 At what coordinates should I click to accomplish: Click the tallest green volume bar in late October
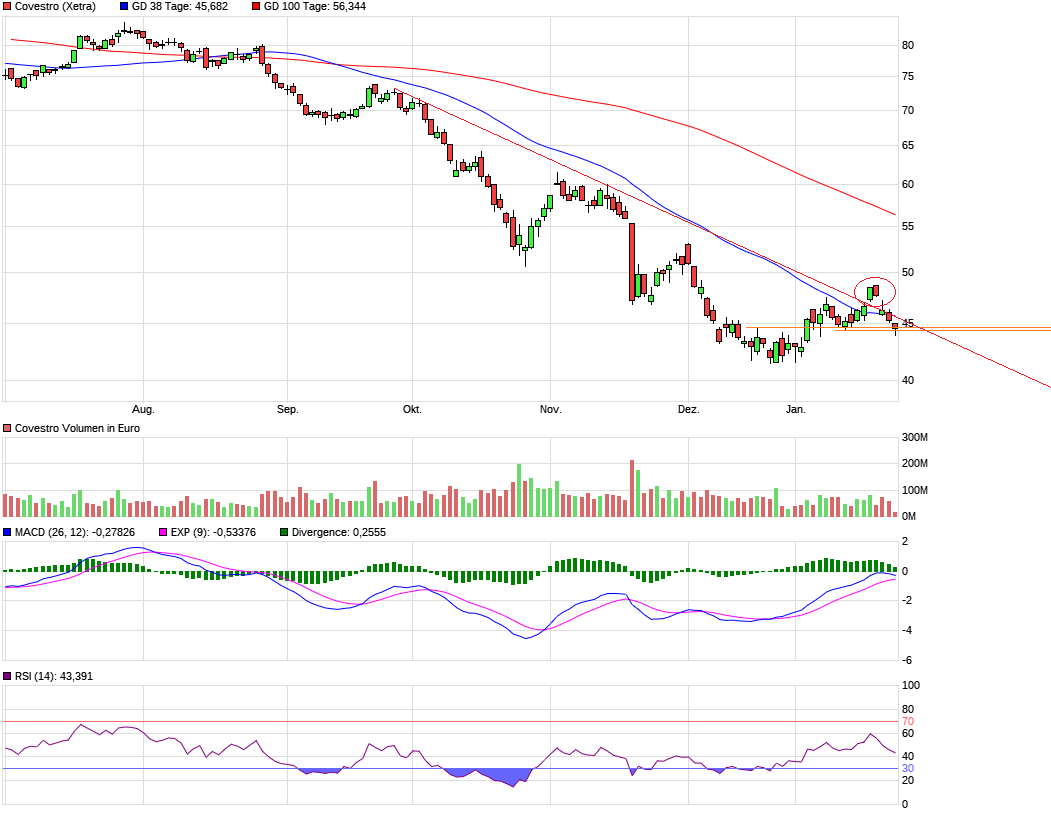point(519,490)
